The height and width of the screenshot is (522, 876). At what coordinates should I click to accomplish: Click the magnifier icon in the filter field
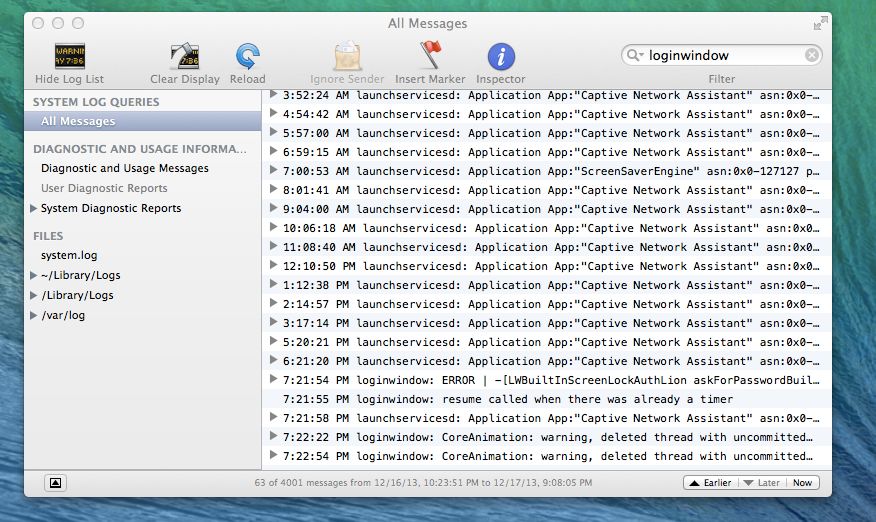(x=634, y=55)
